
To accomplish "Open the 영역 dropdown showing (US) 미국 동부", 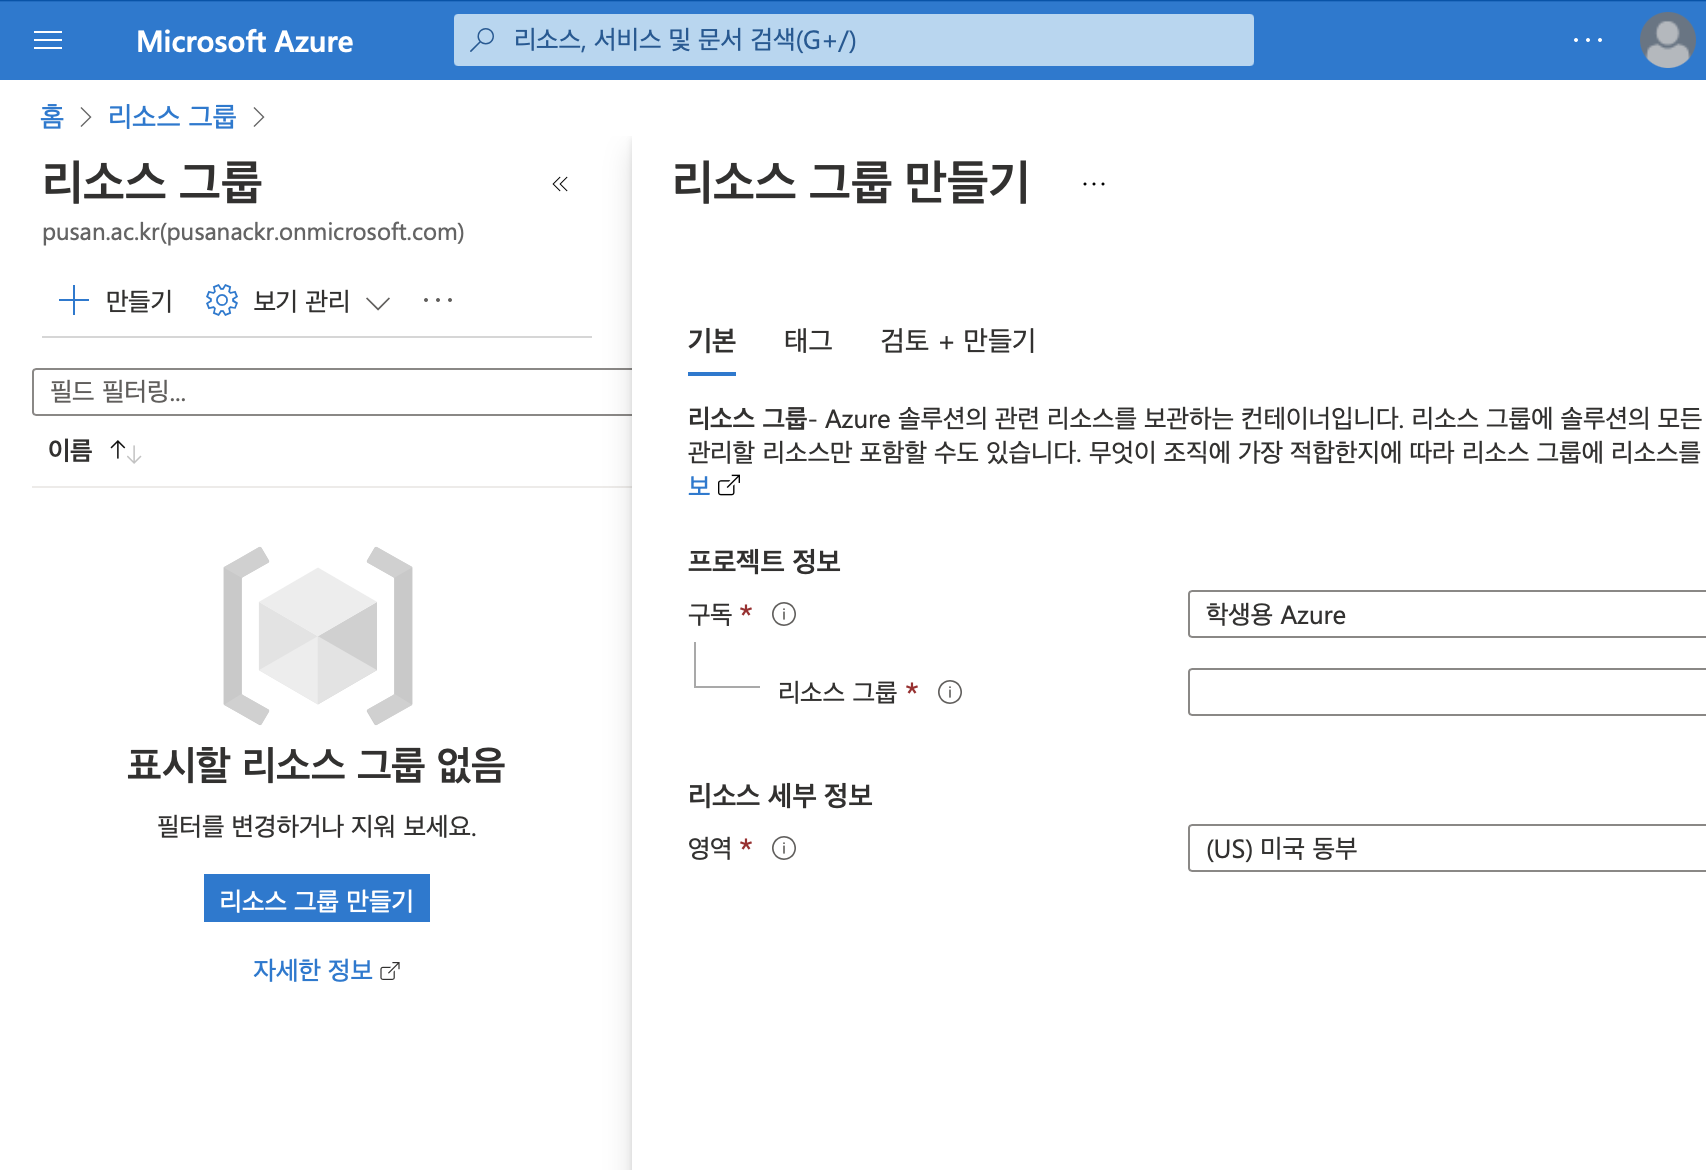I will [1446, 848].
